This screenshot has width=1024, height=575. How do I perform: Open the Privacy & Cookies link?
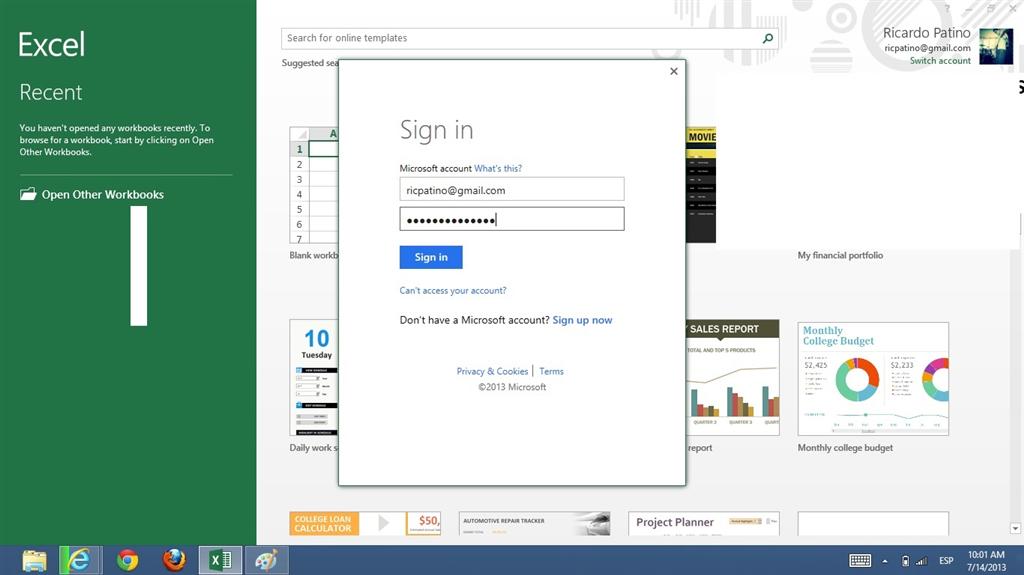tap(492, 371)
